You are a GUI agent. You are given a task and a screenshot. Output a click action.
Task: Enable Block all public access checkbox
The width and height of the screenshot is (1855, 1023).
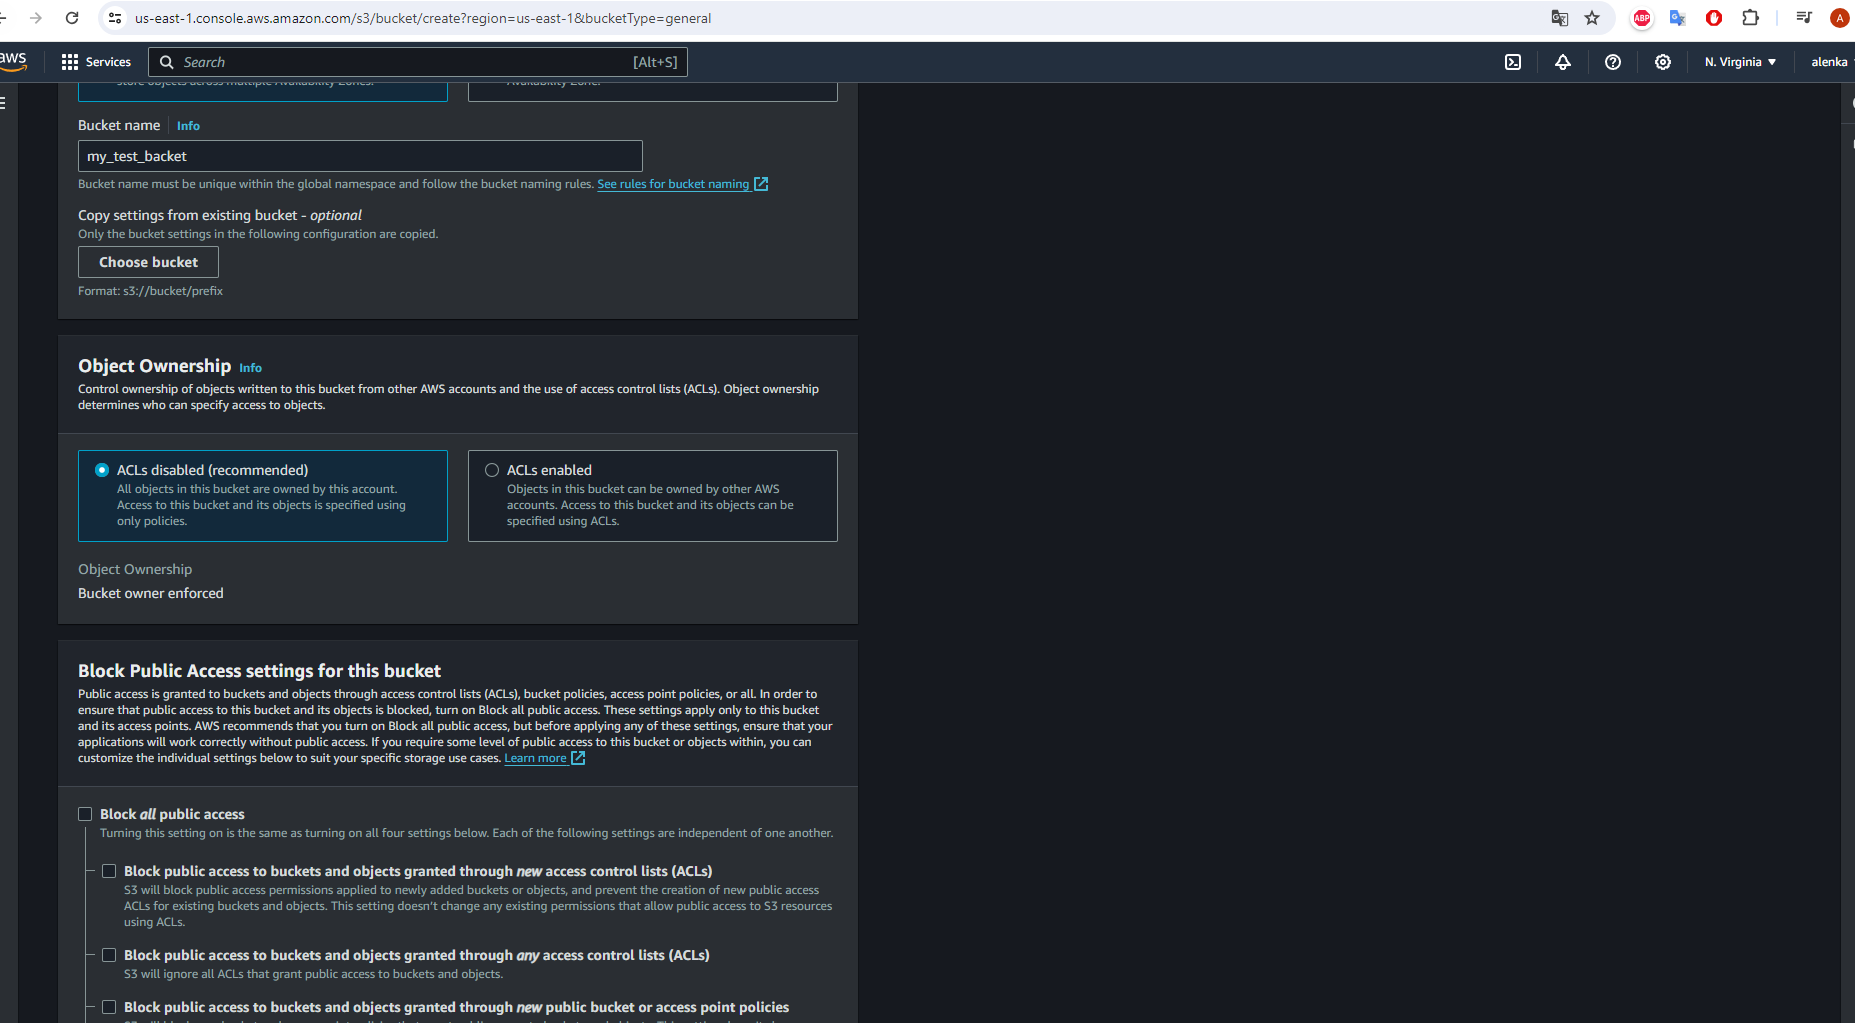85,814
